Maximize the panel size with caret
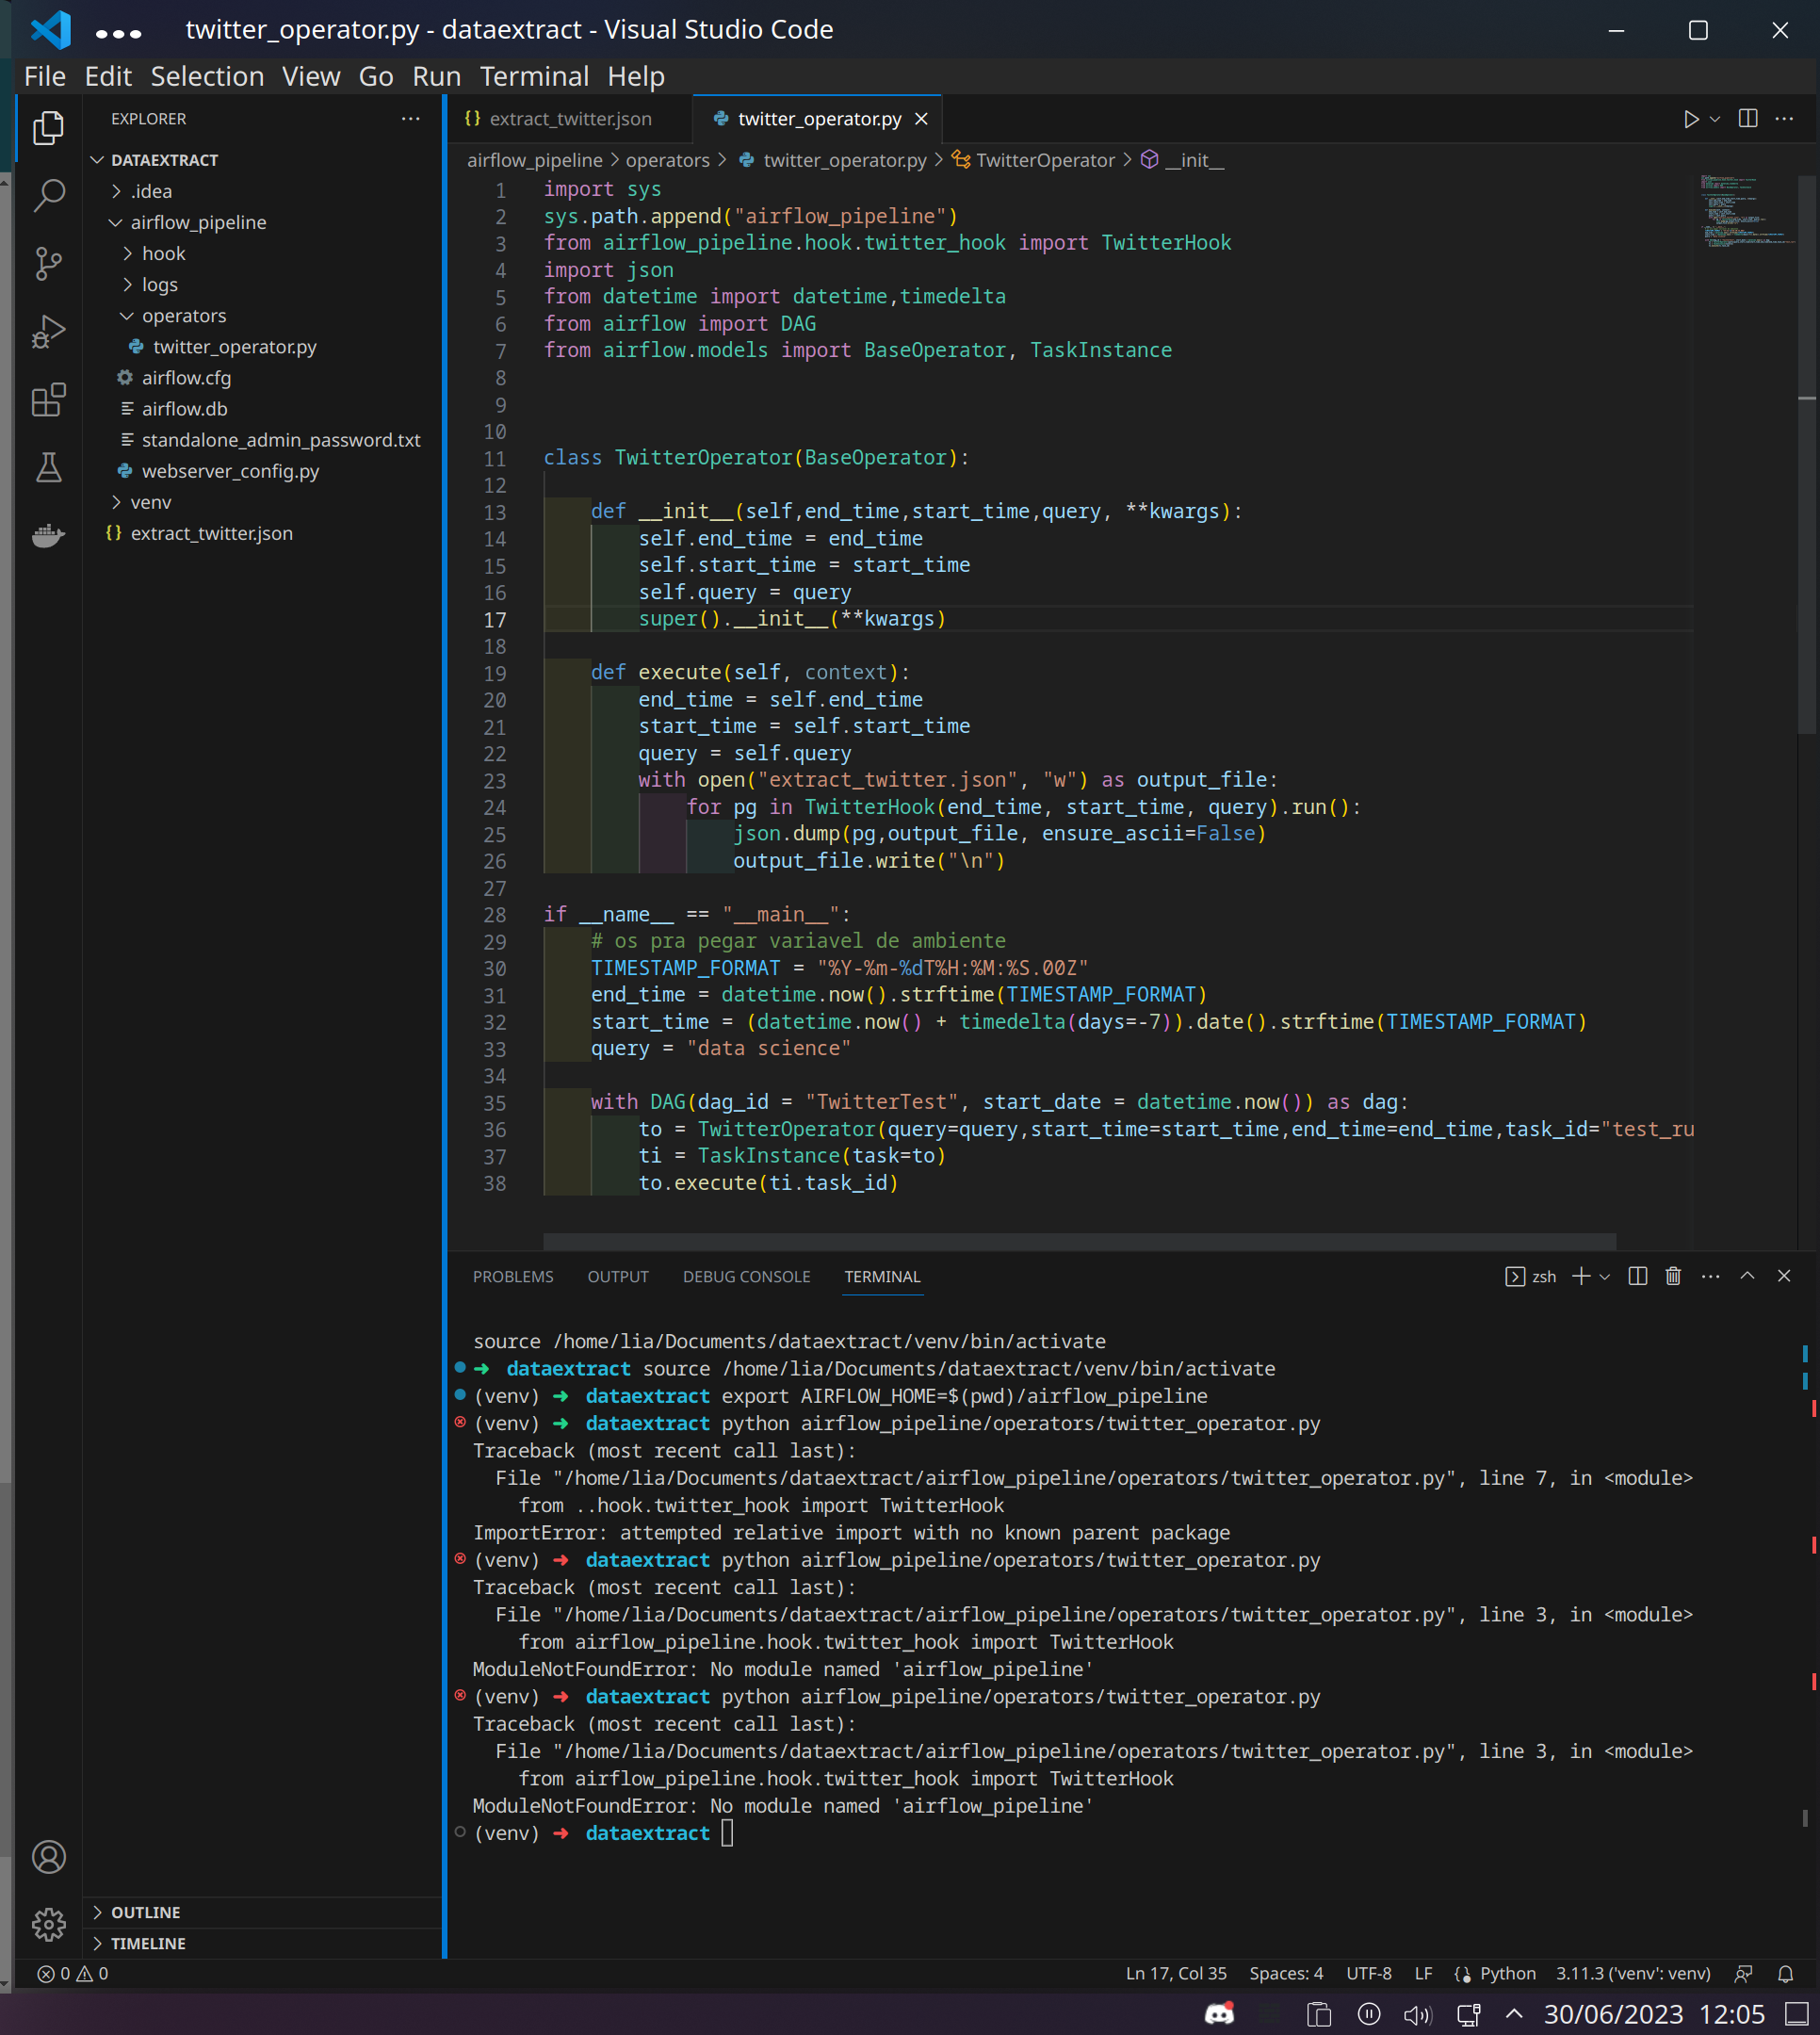The height and width of the screenshot is (2035, 1820). click(1747, 1276)
